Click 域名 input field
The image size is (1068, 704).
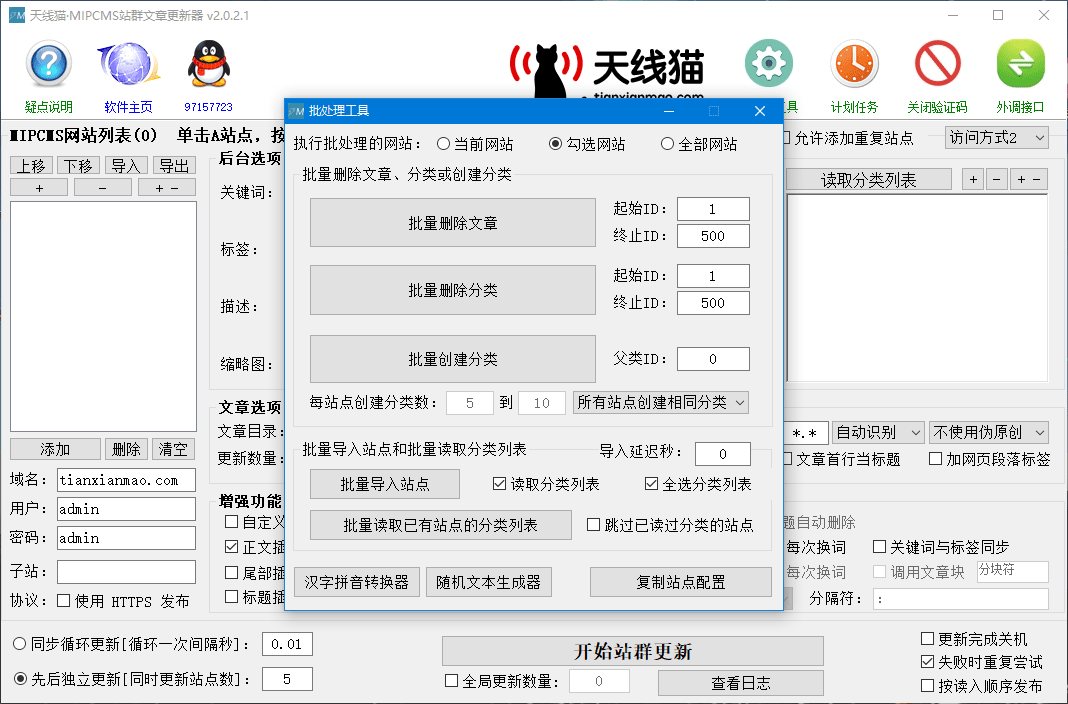point(126,480)
